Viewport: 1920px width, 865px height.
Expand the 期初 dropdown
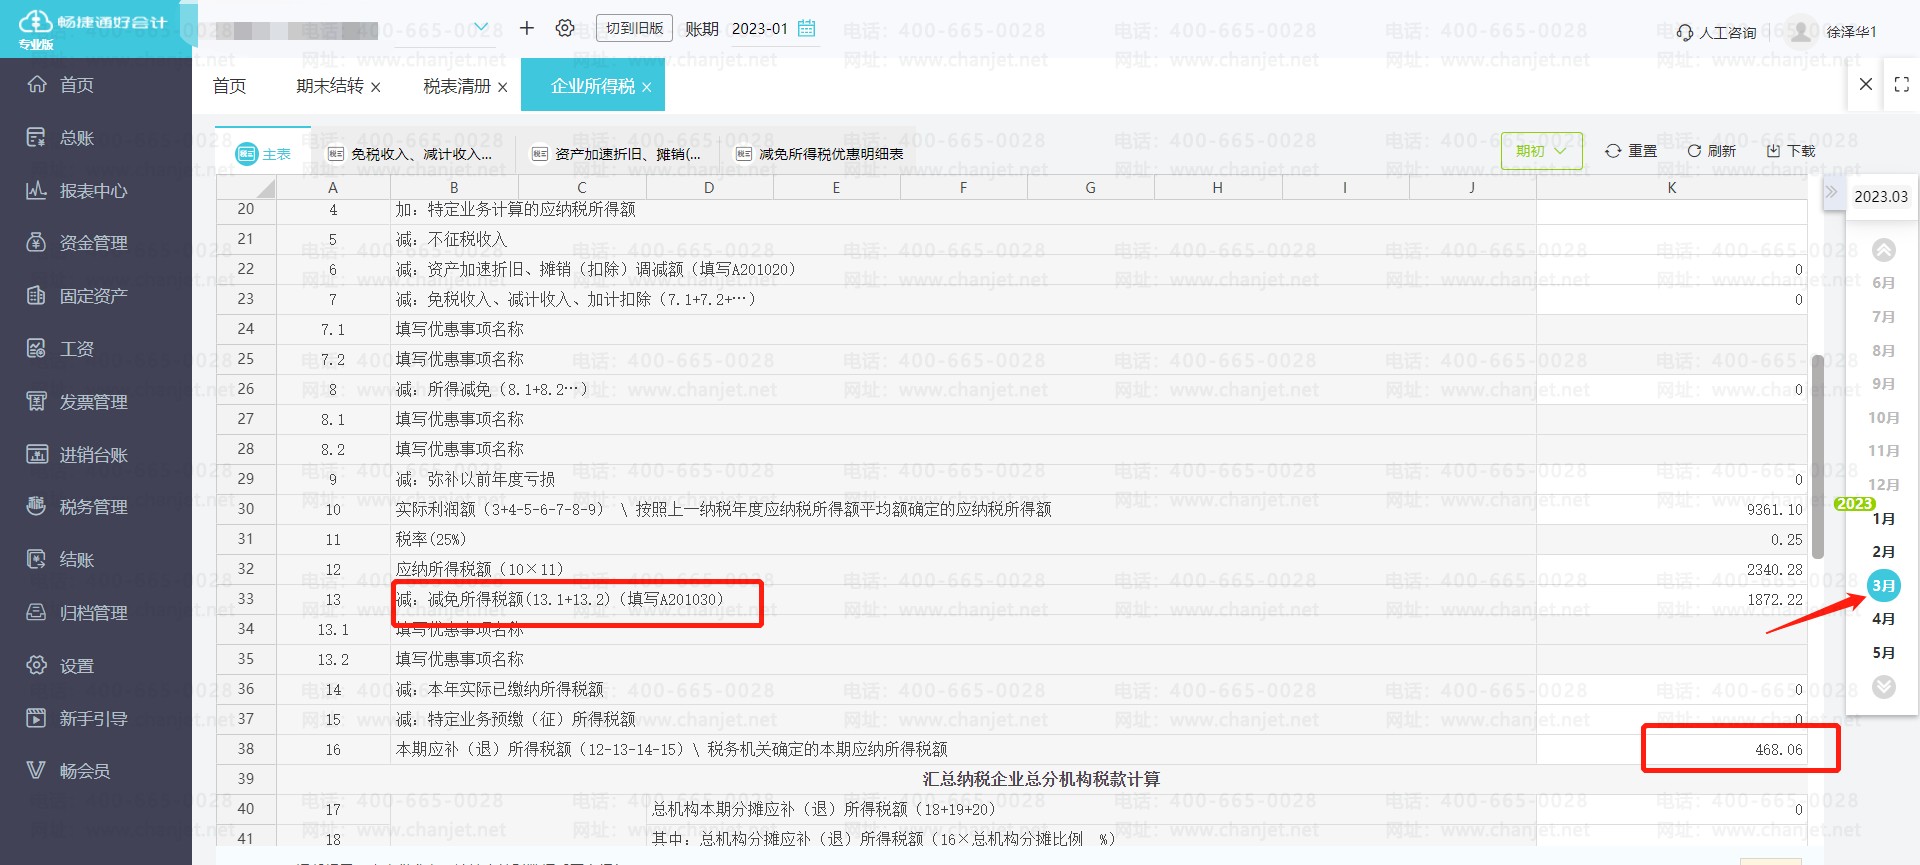[x=1541, y=151]
